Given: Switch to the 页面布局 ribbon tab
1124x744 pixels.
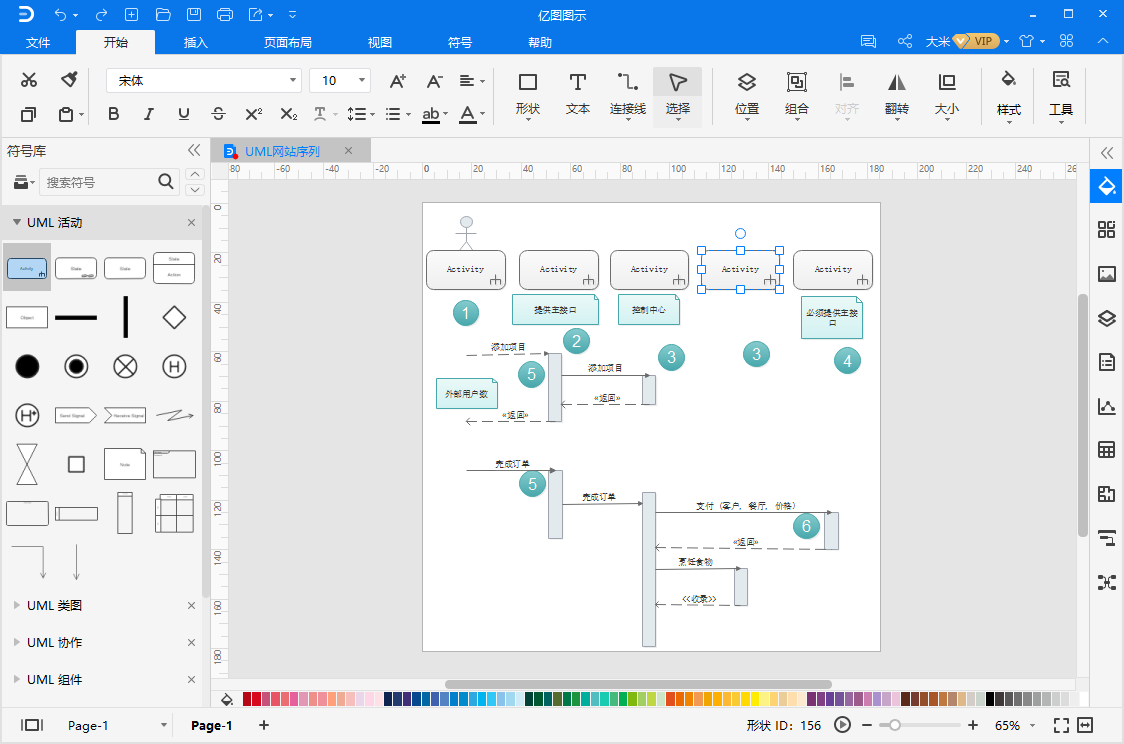Looking at the screenshot, I should click(287, 42).
